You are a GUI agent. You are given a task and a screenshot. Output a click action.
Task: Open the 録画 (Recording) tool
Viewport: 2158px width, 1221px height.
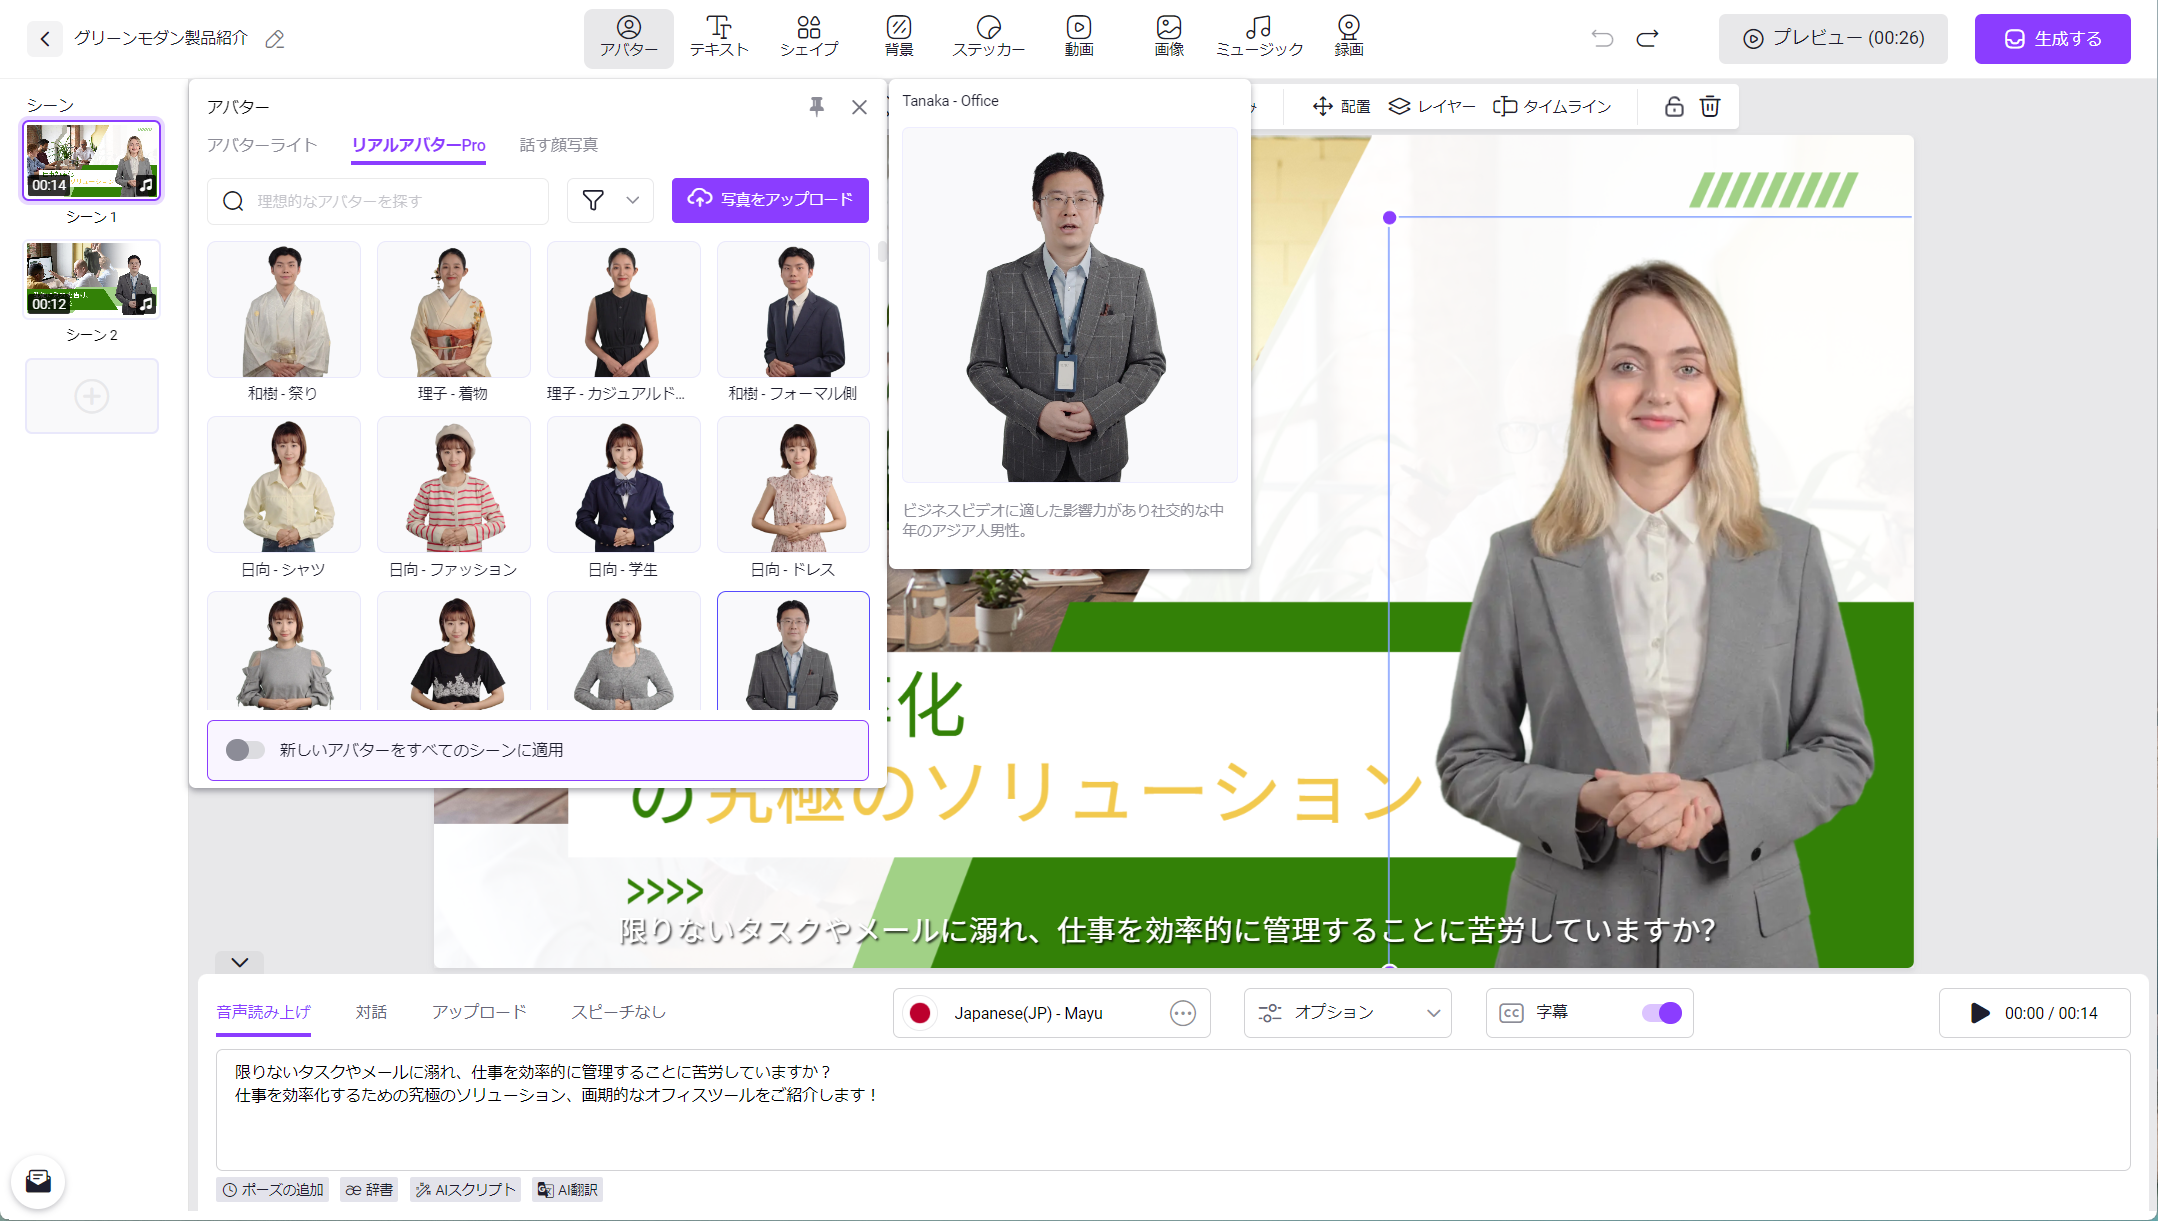(x=1347, y=36)
